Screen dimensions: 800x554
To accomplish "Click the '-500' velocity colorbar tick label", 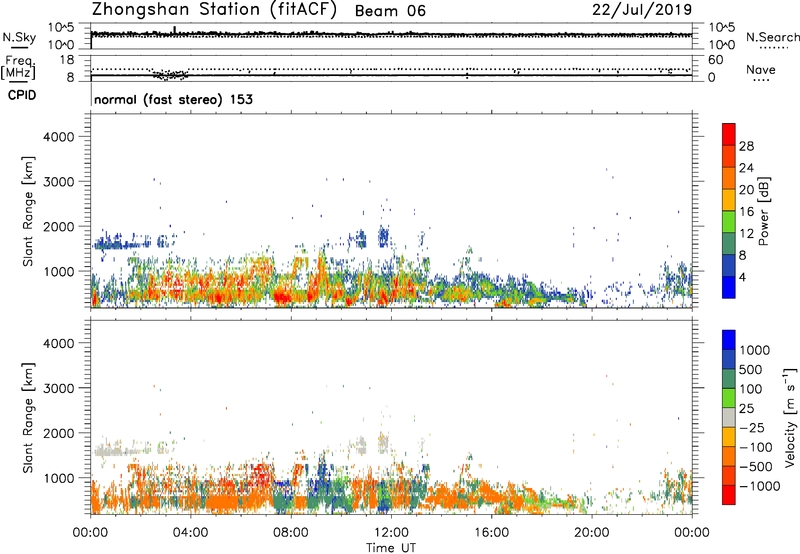I will coord(756,466).
